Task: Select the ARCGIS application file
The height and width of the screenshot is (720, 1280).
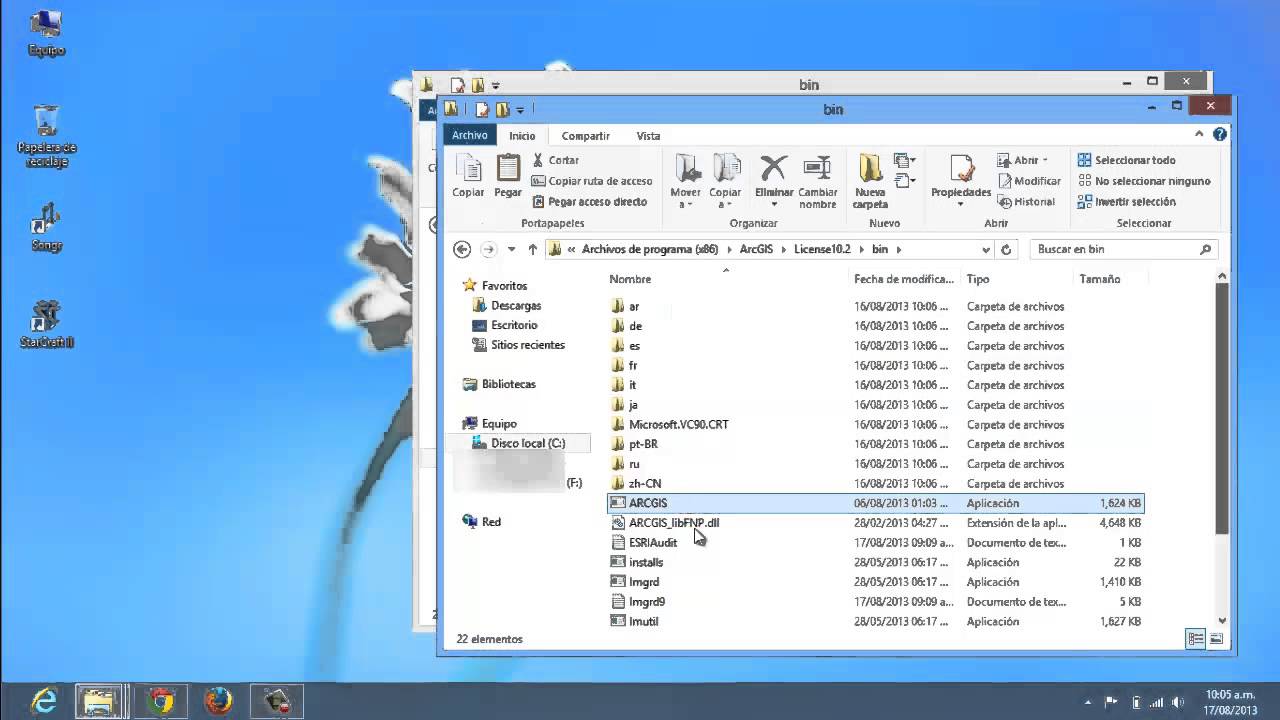Action: tap(875, 503)
